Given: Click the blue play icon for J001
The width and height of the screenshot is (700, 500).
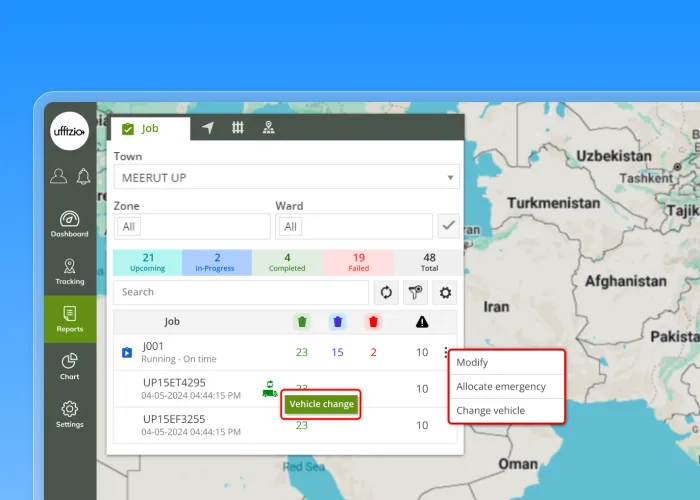Looking at the screenshot, I should [x=127, y=352].
